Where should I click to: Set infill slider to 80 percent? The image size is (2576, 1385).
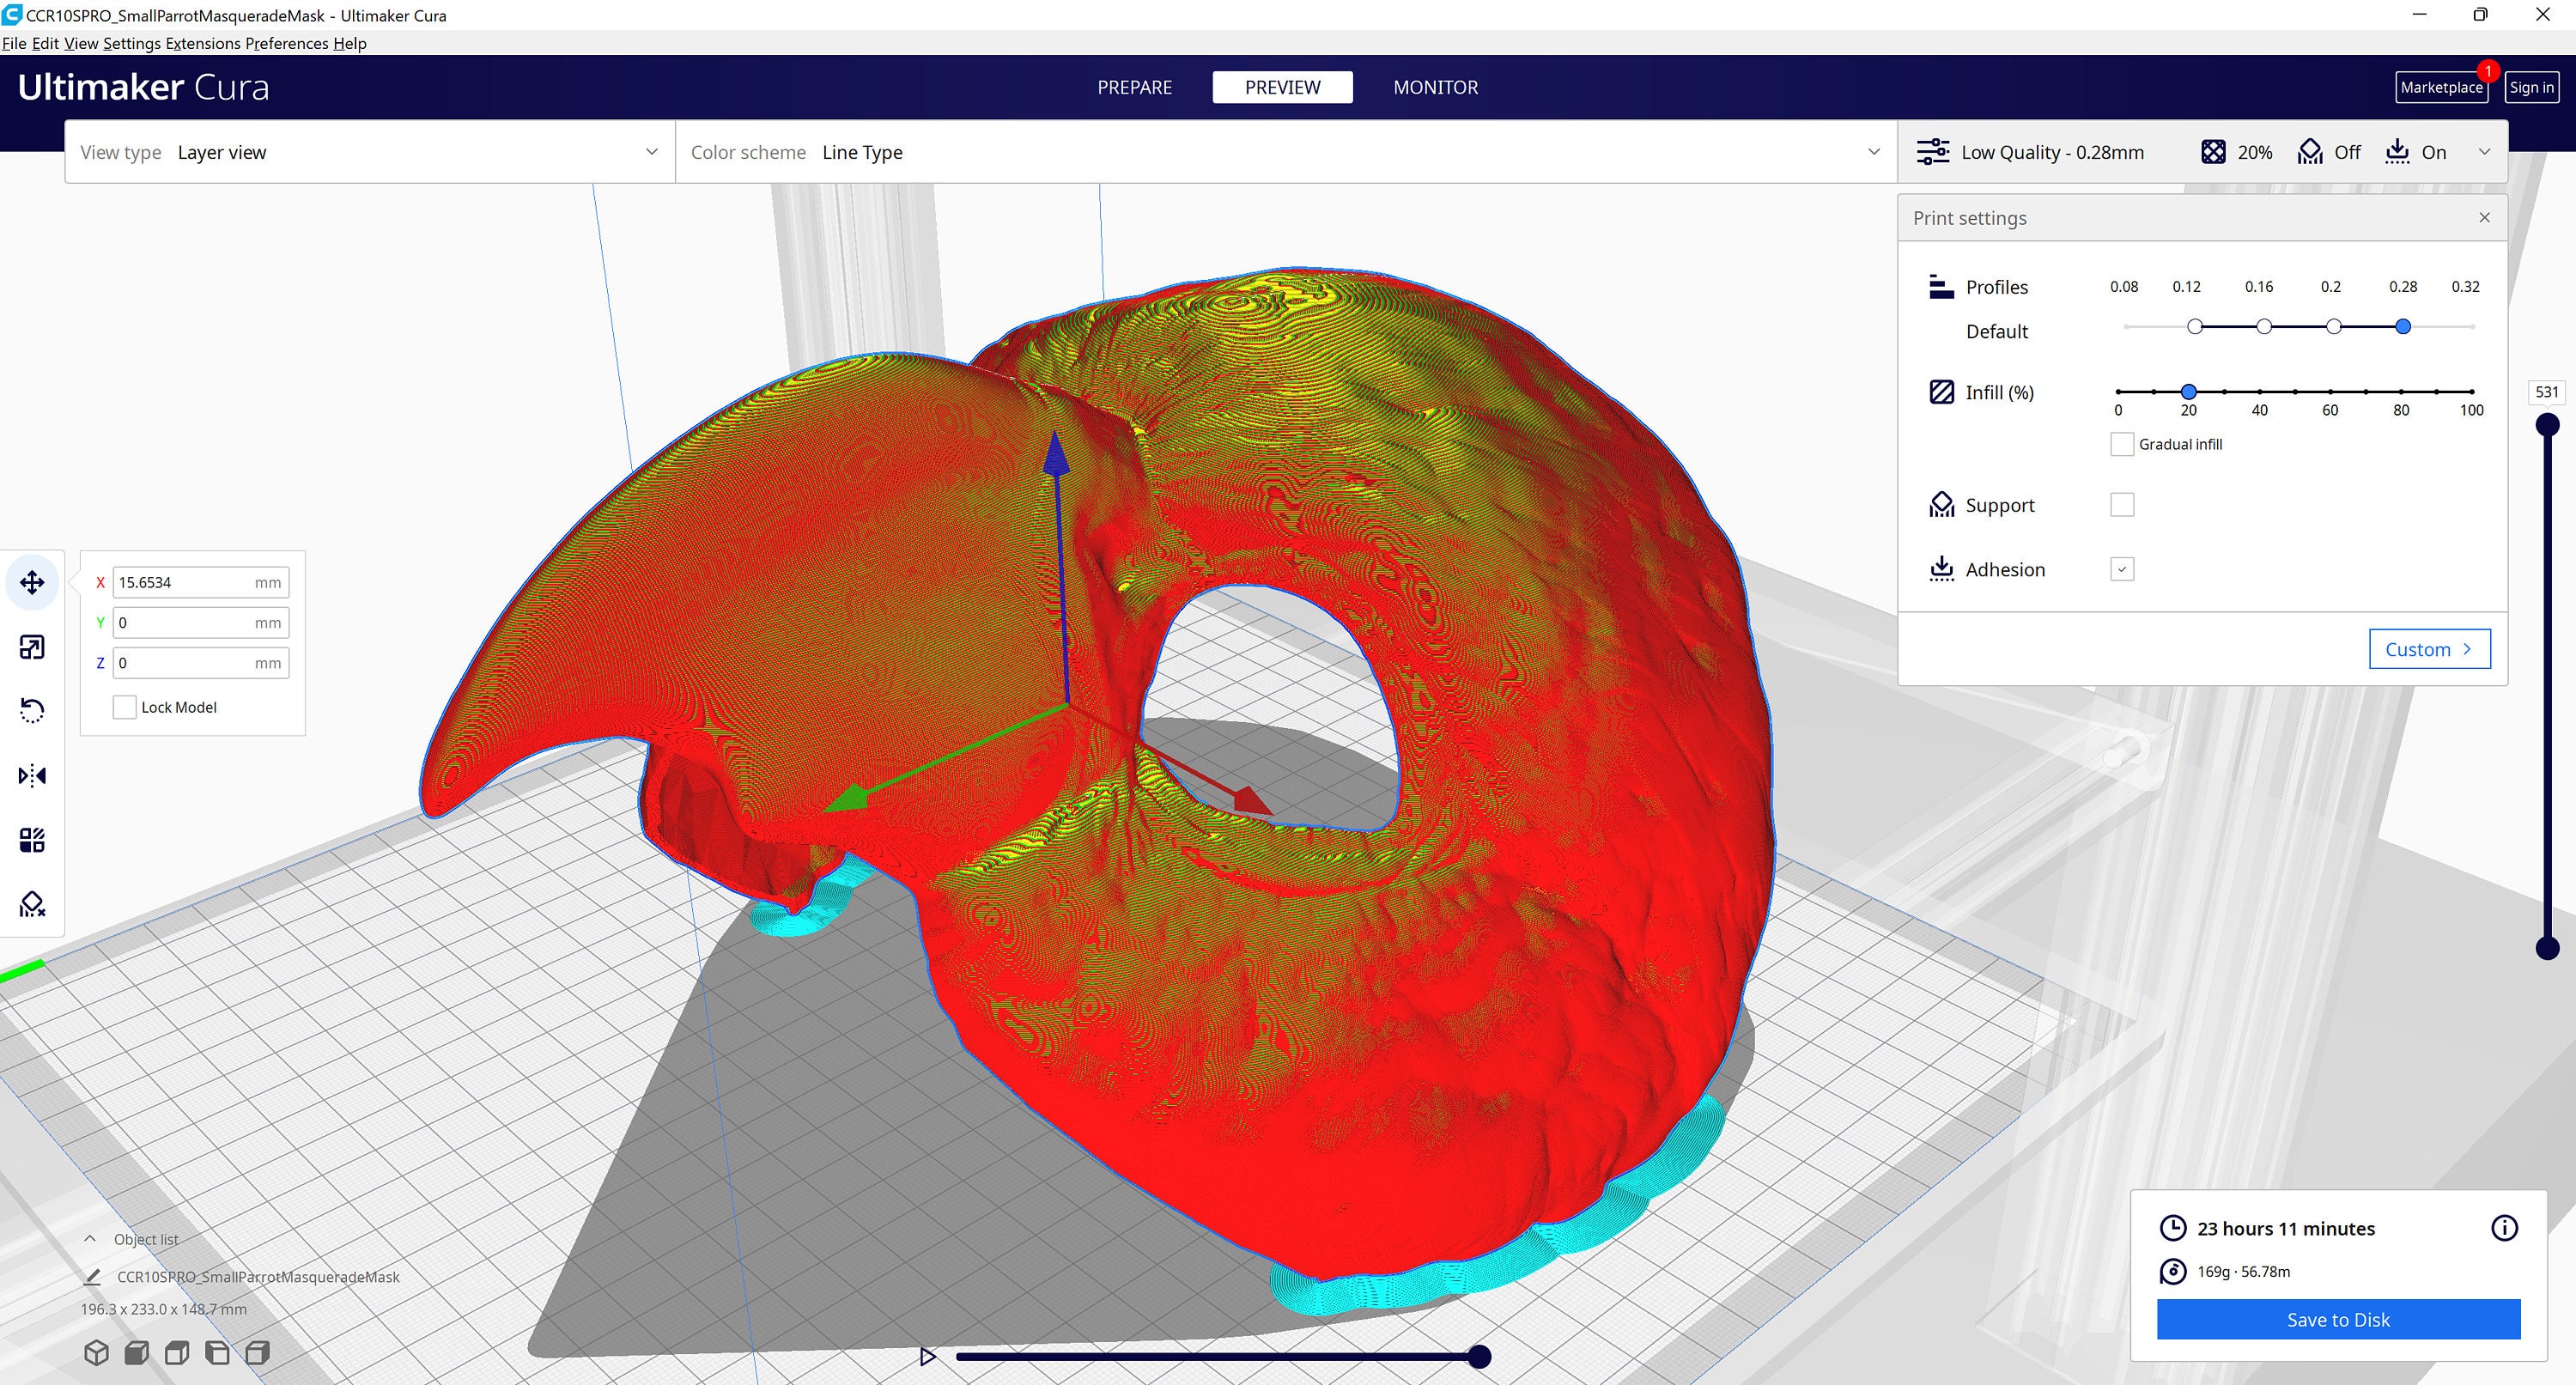pos(2401,392)
